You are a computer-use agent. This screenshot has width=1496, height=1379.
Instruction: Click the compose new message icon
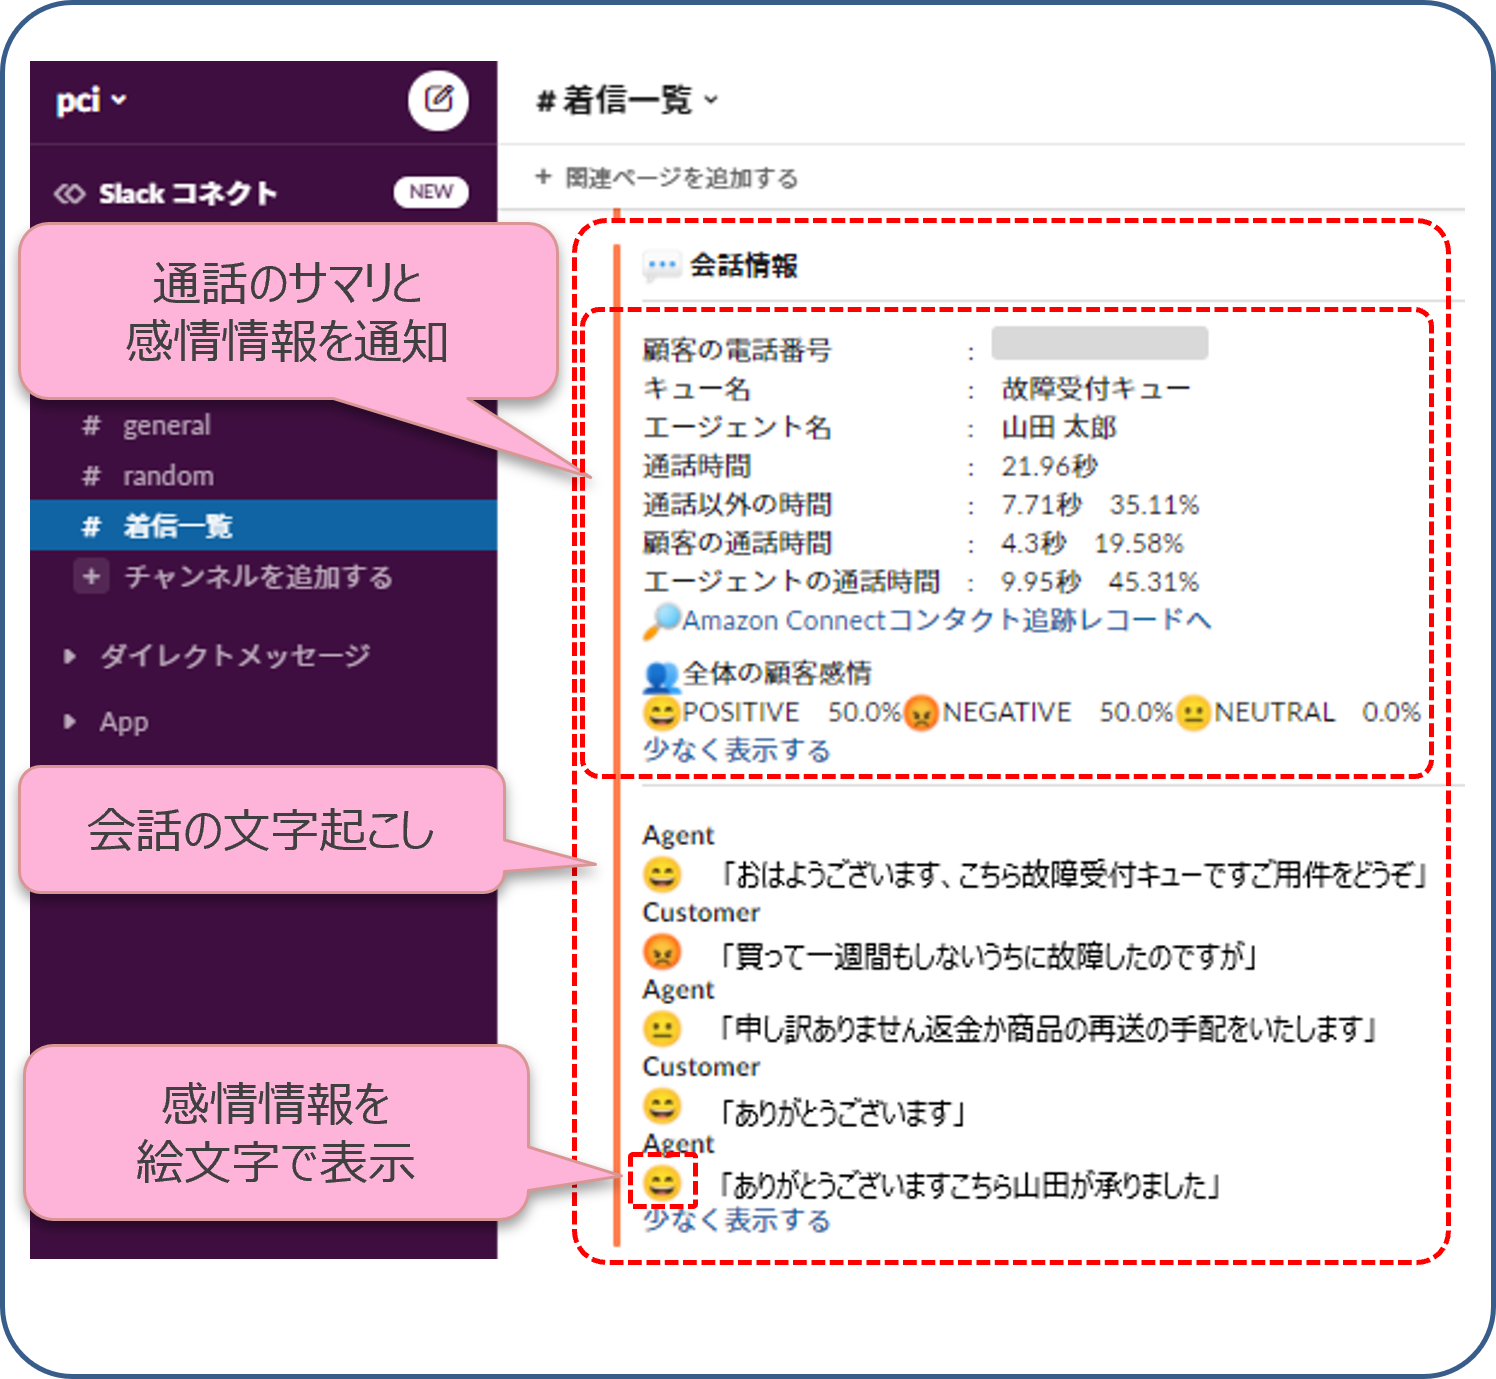point(438,100)
